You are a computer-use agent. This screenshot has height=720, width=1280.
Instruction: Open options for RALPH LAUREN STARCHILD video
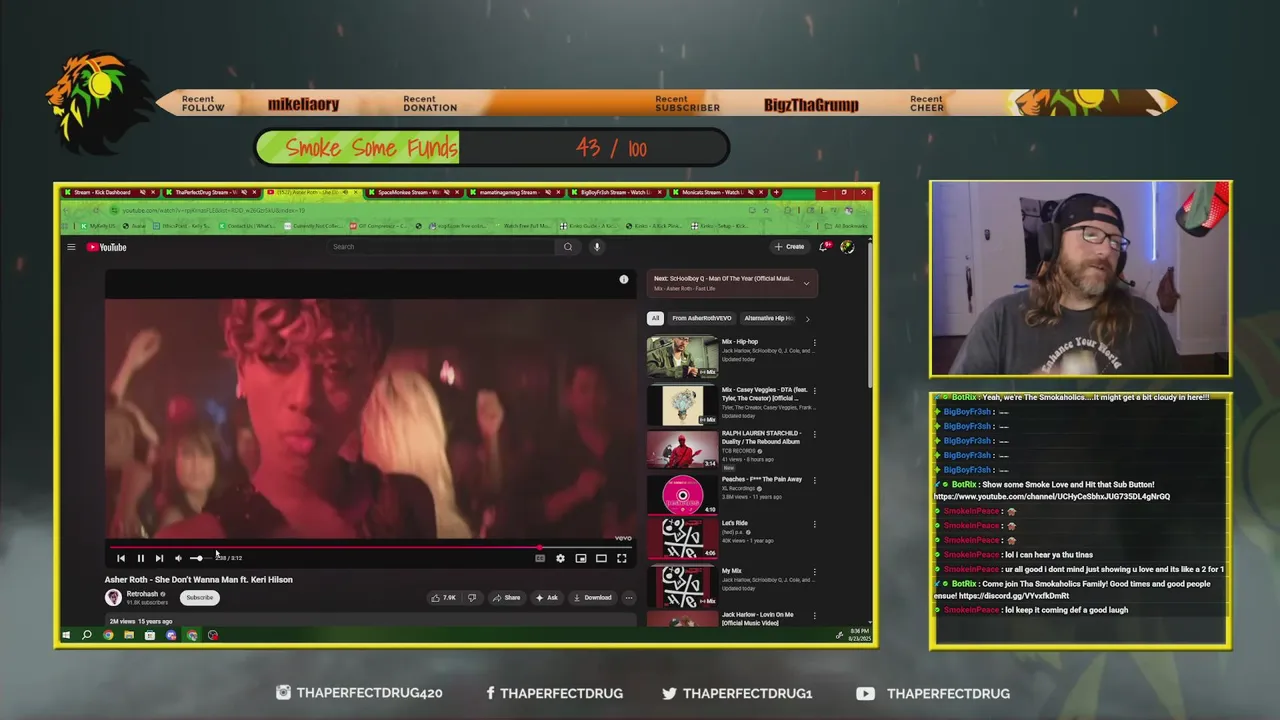(814, 434)
